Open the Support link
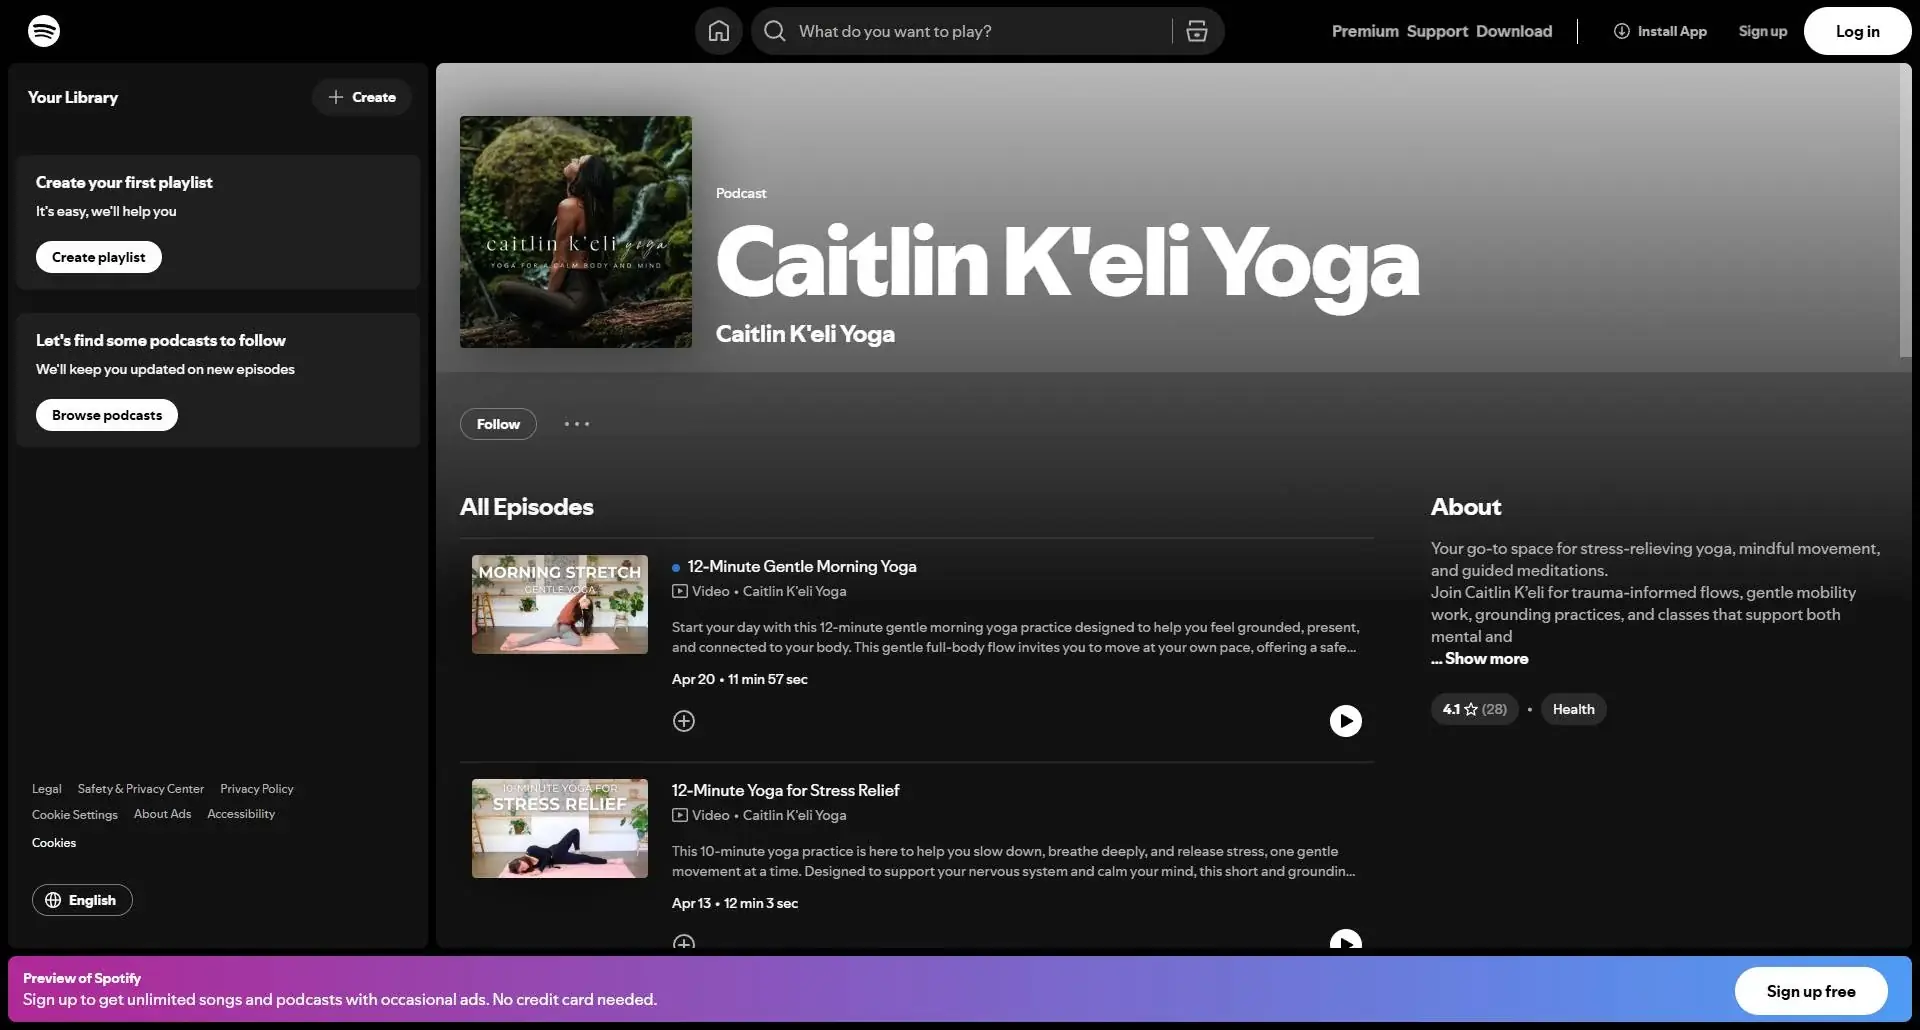 pyautogui.click(x=1437, y=31)
